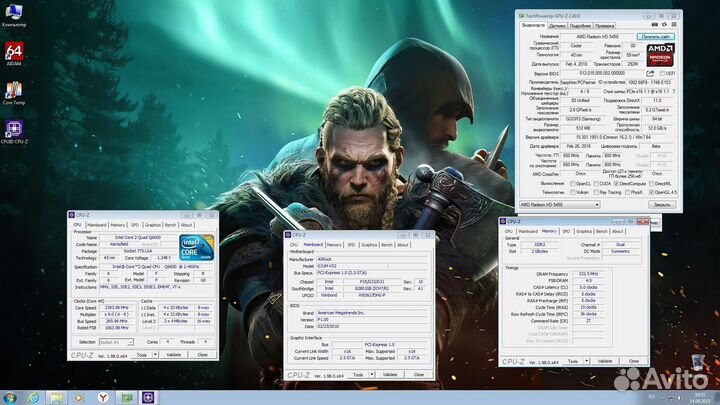
Task: Launch Internet Explorer from the taskbar
Action: click(34, 398)
